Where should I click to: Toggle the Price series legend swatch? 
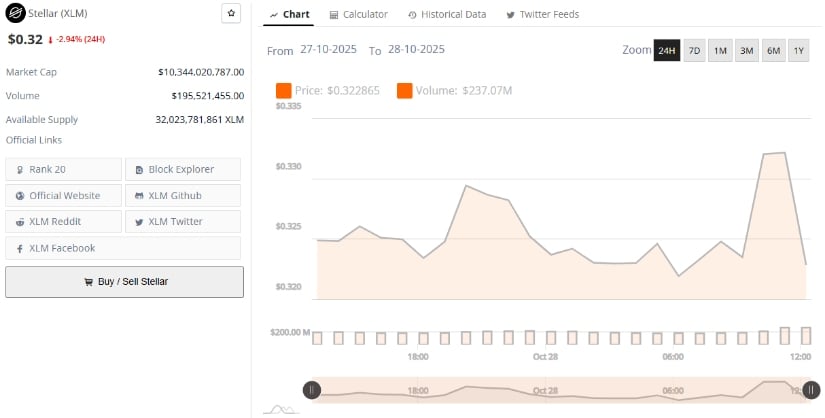[283, 91]
